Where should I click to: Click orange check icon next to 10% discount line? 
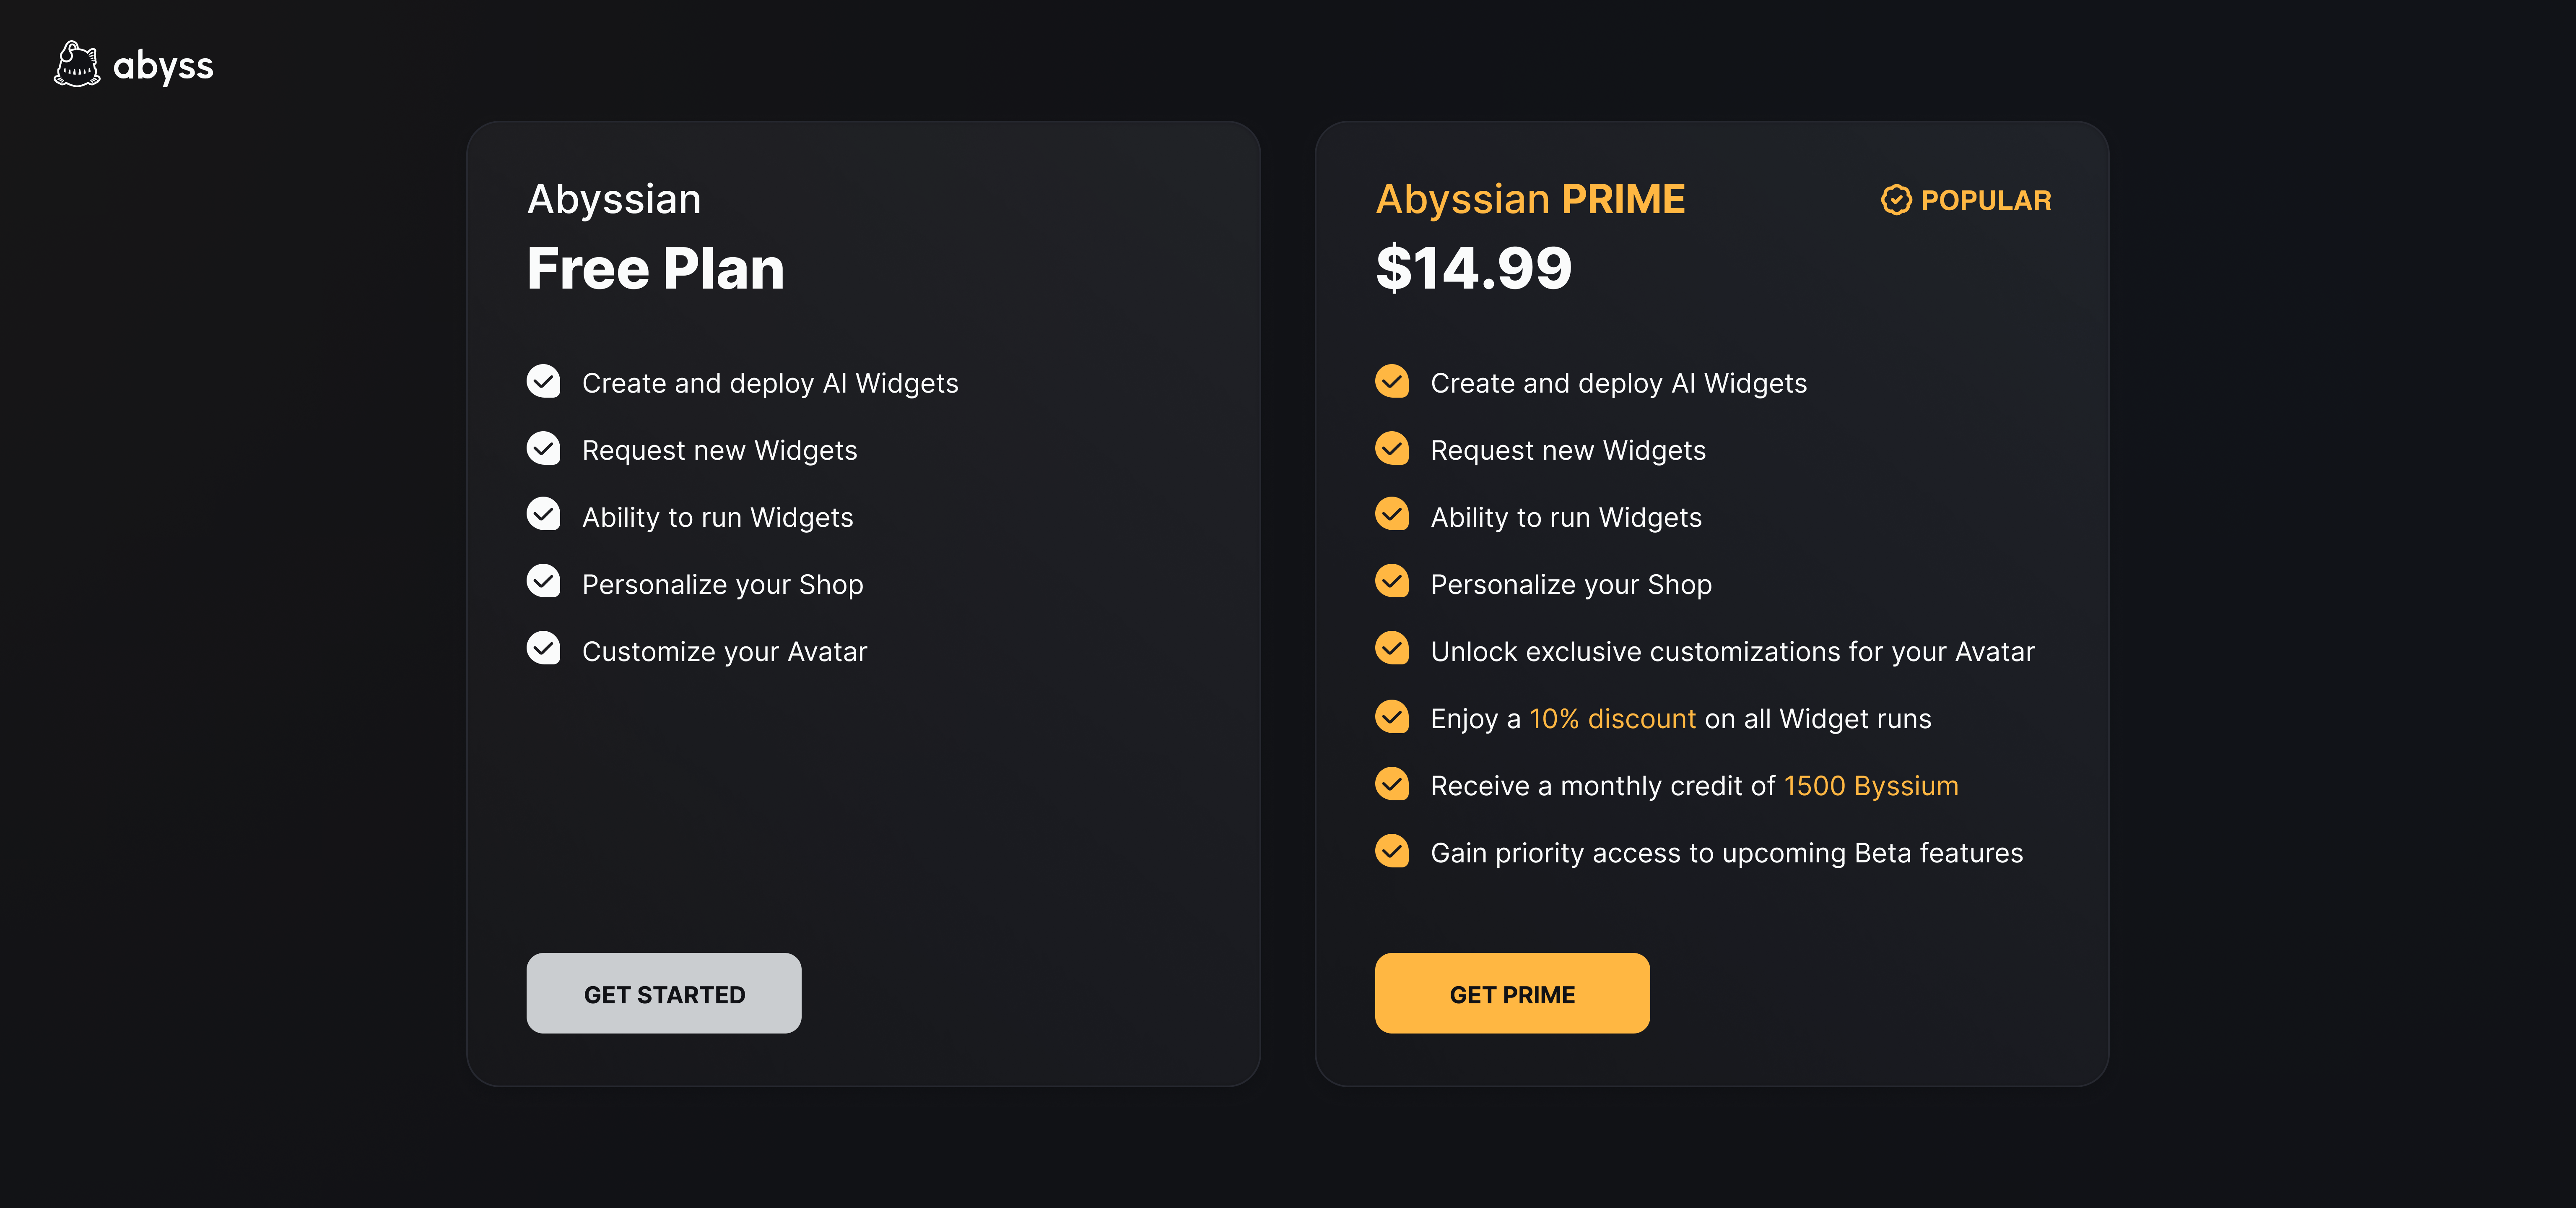tap(1391, 716)
